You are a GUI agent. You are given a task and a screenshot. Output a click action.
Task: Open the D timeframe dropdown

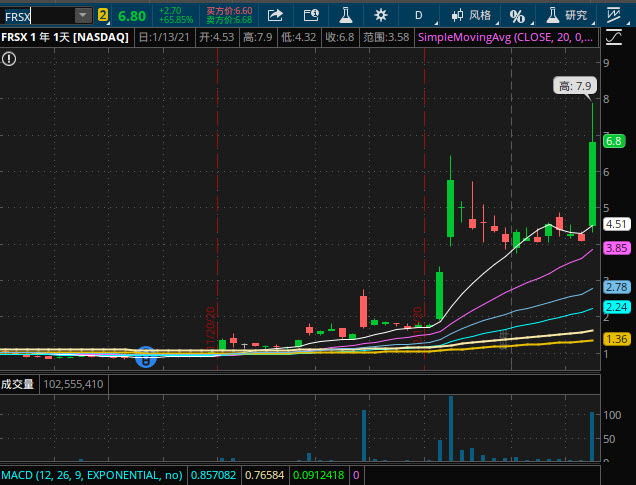coord(419,16)
